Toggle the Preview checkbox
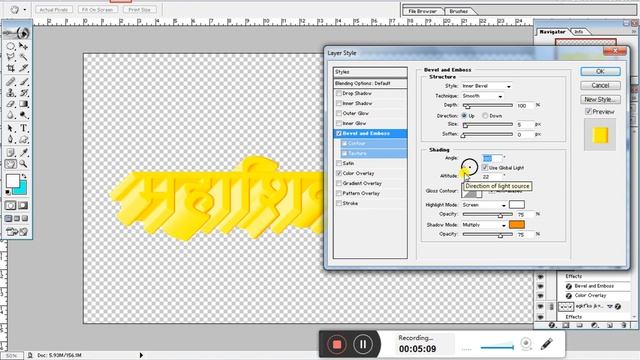Viewport: 640px width, 360px height. pyautogui.click(x=588, y=111)
